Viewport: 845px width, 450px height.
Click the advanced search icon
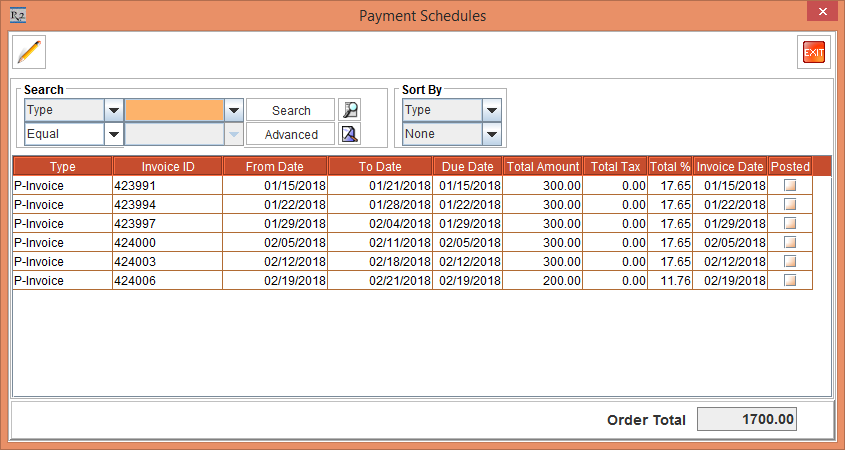349,134
